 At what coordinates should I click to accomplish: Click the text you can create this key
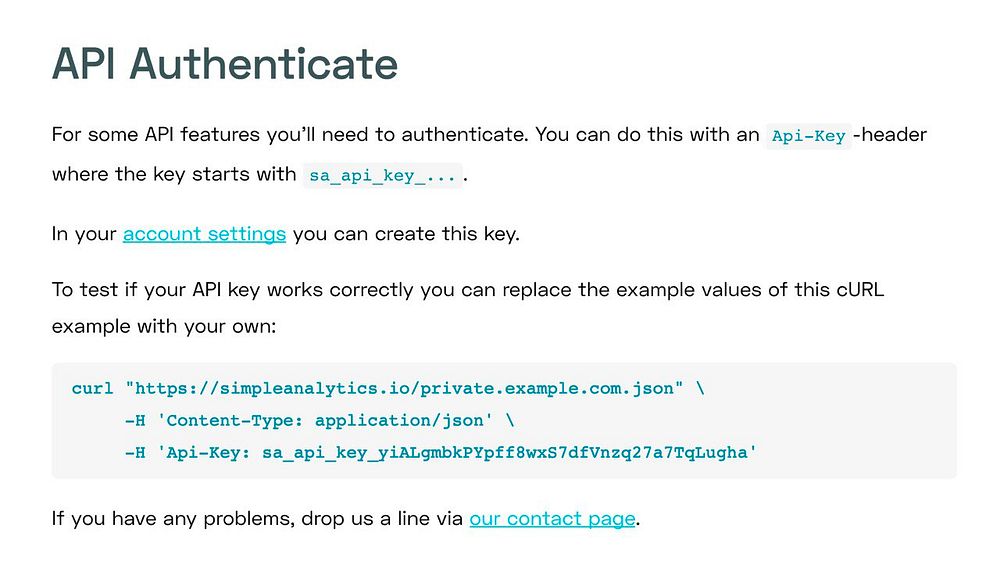click(x=406, y=234)
